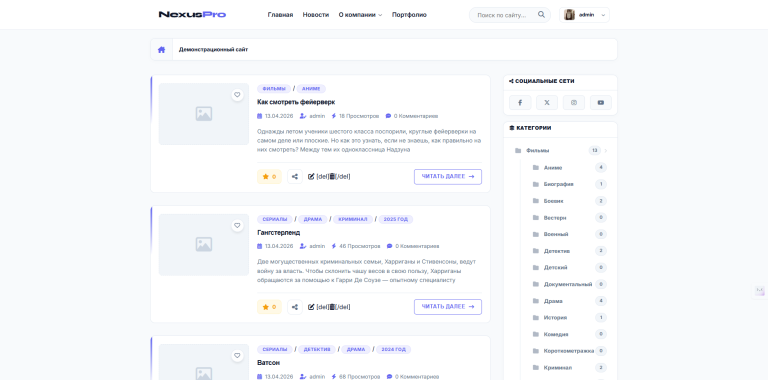Open the YouTube social link
This screenshot has height=380, width=768.
600,103
